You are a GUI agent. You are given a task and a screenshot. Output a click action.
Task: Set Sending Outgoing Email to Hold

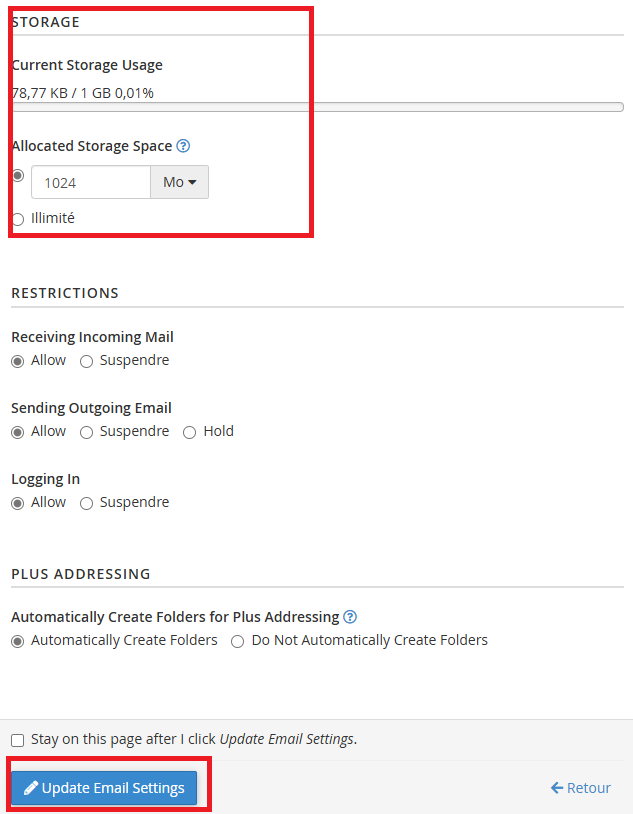pyautogui.click(x=190, y=432)
